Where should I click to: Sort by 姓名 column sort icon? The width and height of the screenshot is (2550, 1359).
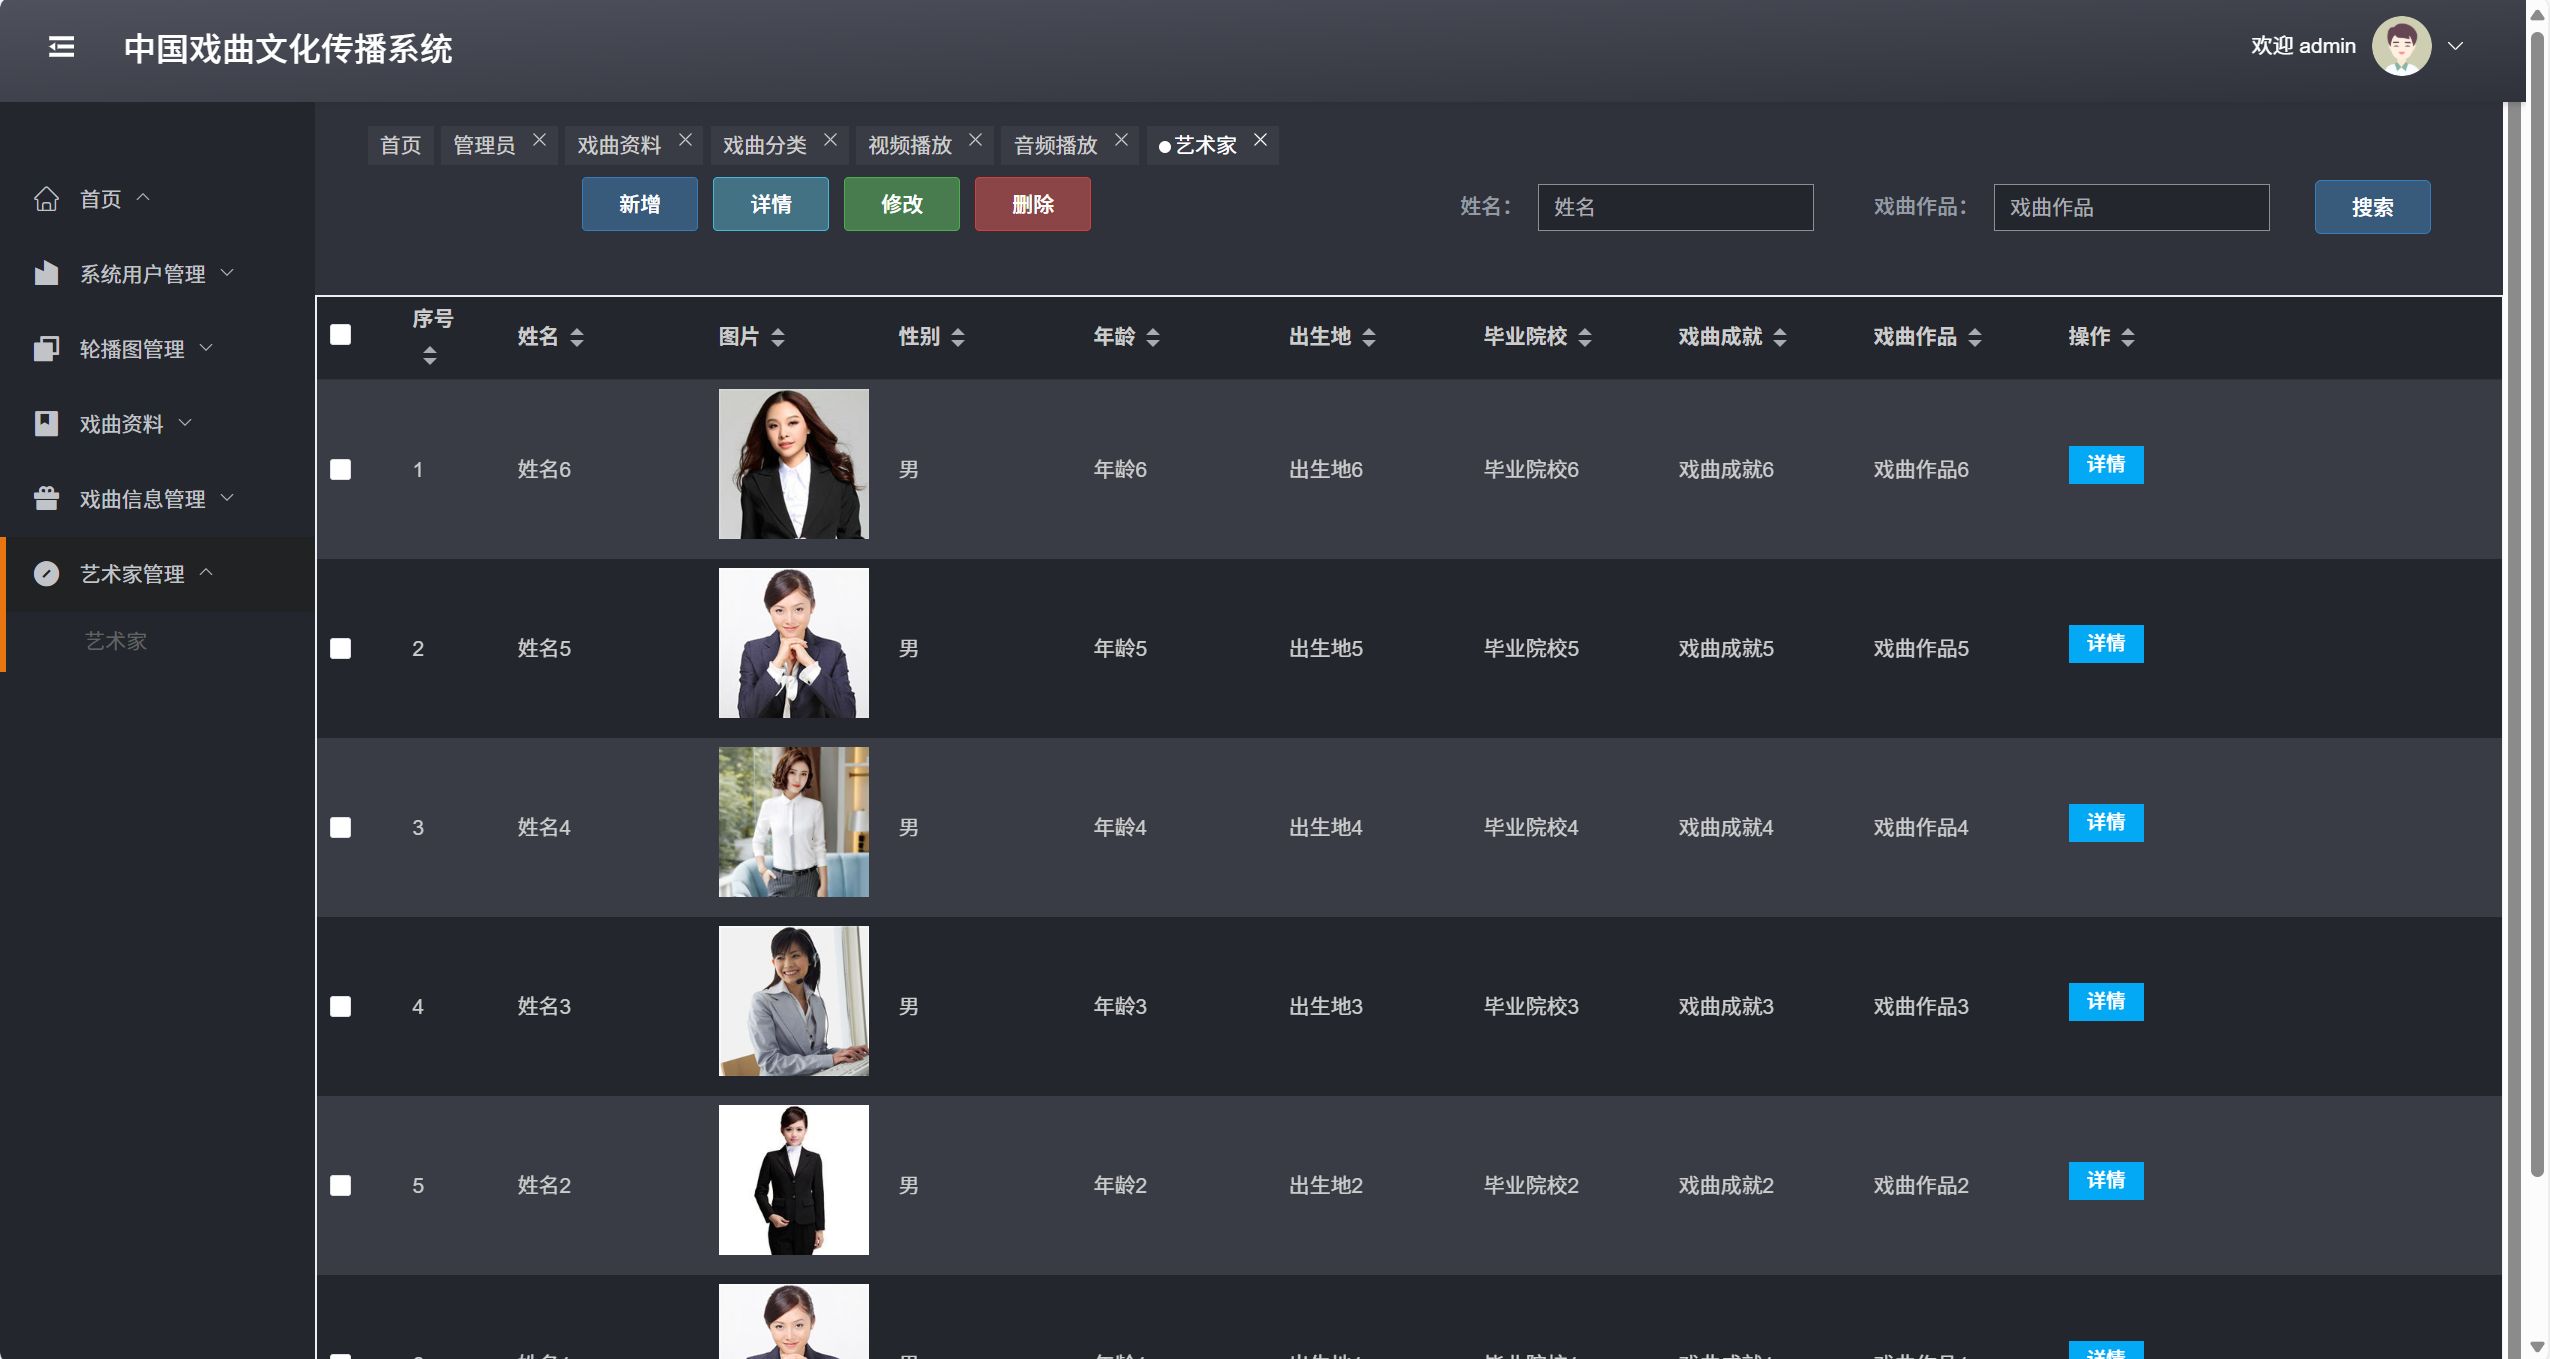click(577, 337)
